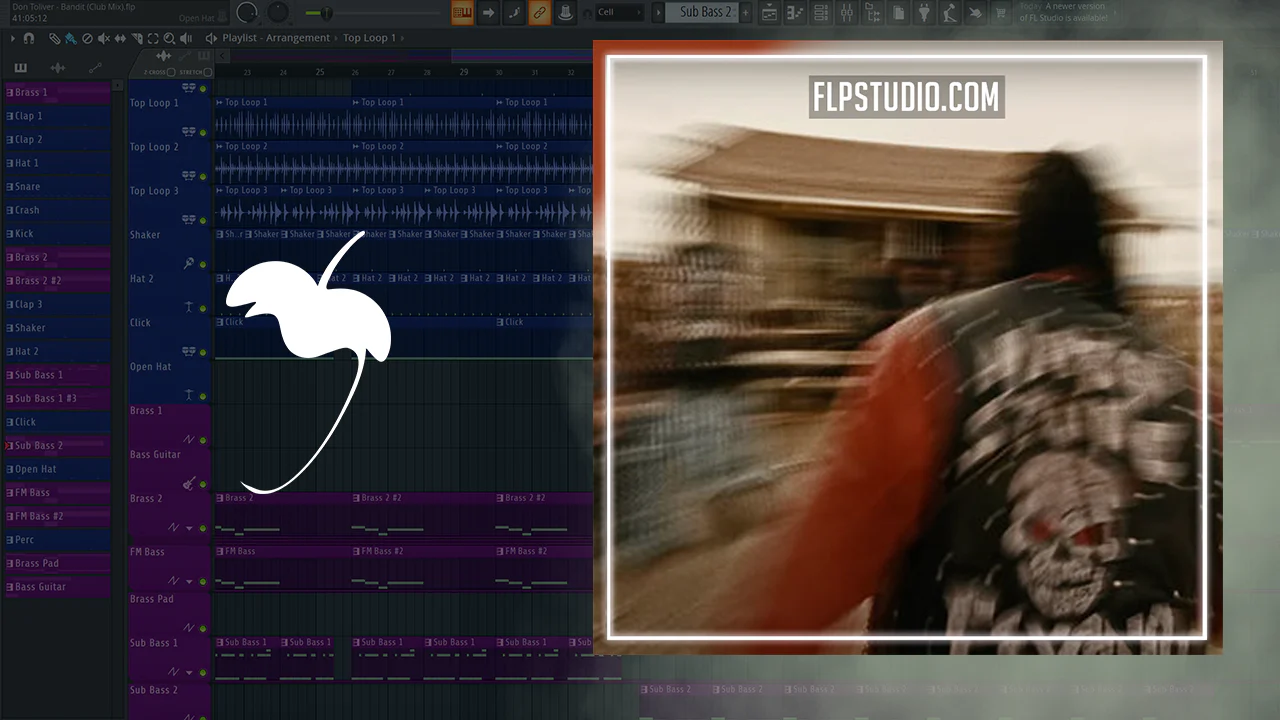Screen dimensions: 1280x720
Task: Select the playlist Playback speaker tool
Action: (x=186, y=38)
